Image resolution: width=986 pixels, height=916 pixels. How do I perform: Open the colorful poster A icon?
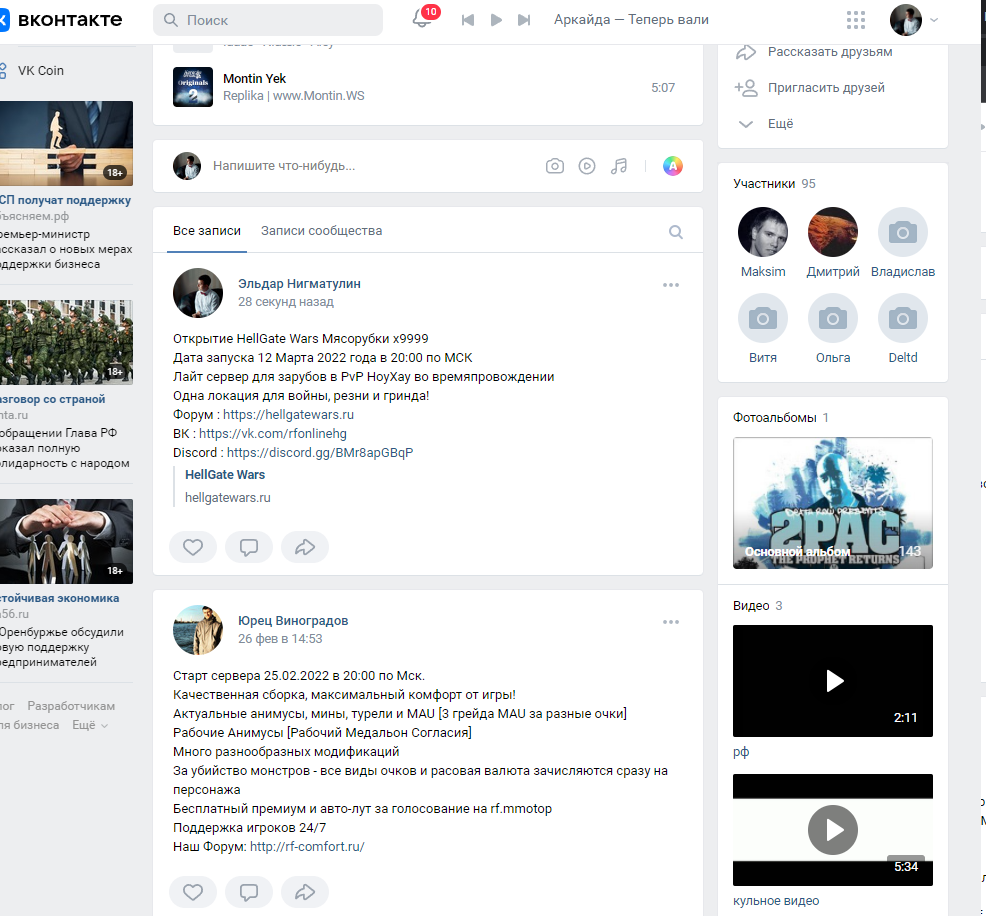pos(673,166)
